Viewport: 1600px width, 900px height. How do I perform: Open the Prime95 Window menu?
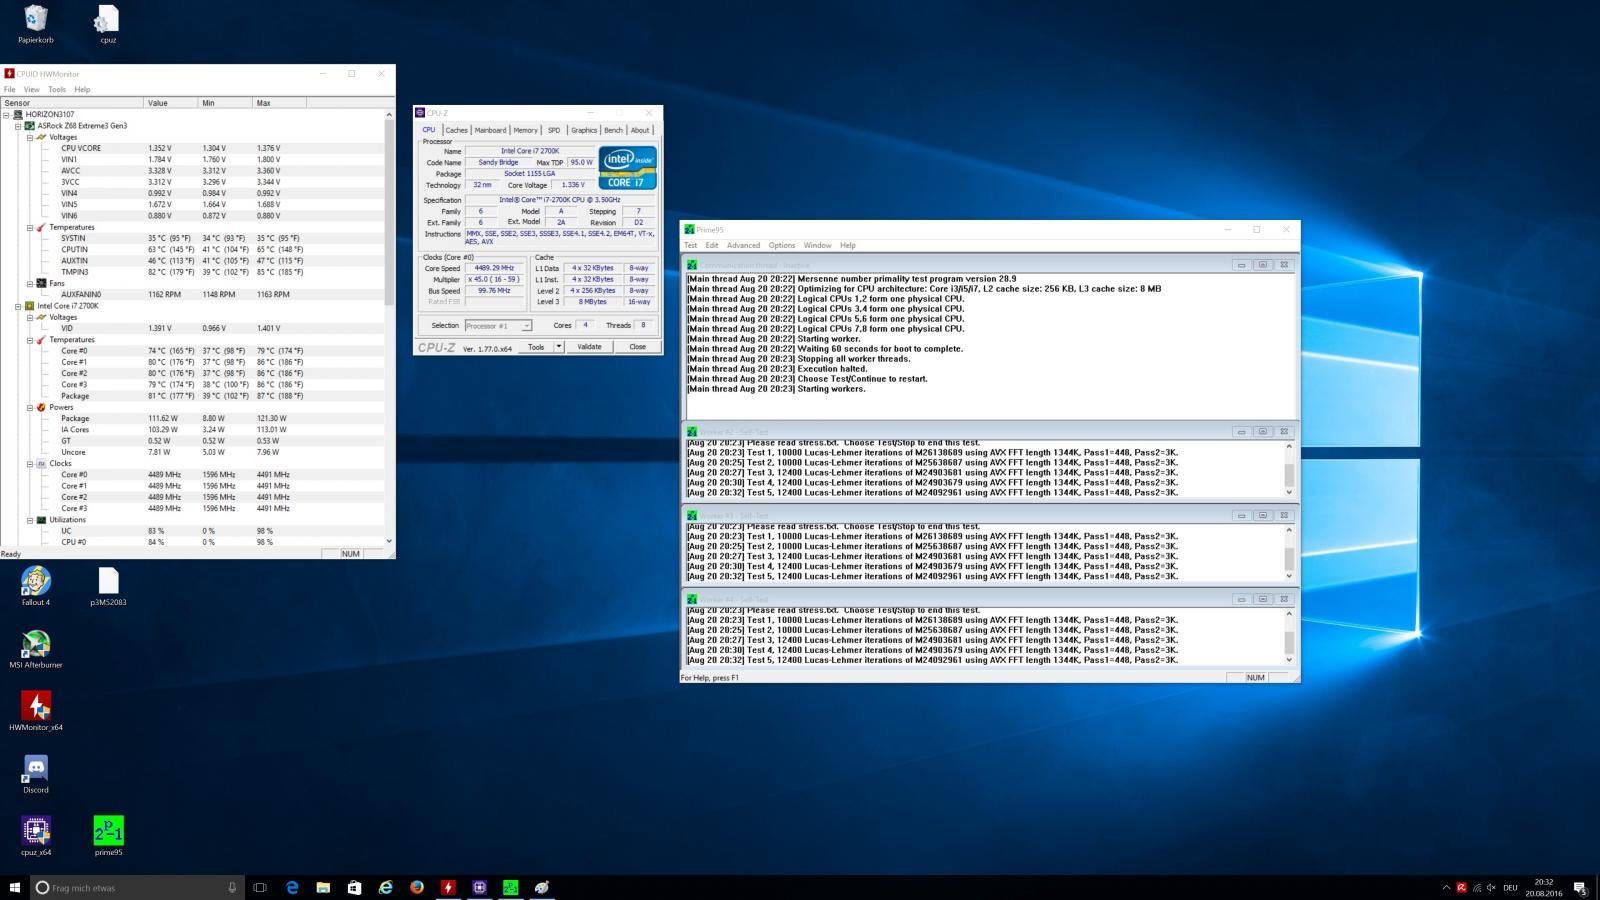pos(817,245)
